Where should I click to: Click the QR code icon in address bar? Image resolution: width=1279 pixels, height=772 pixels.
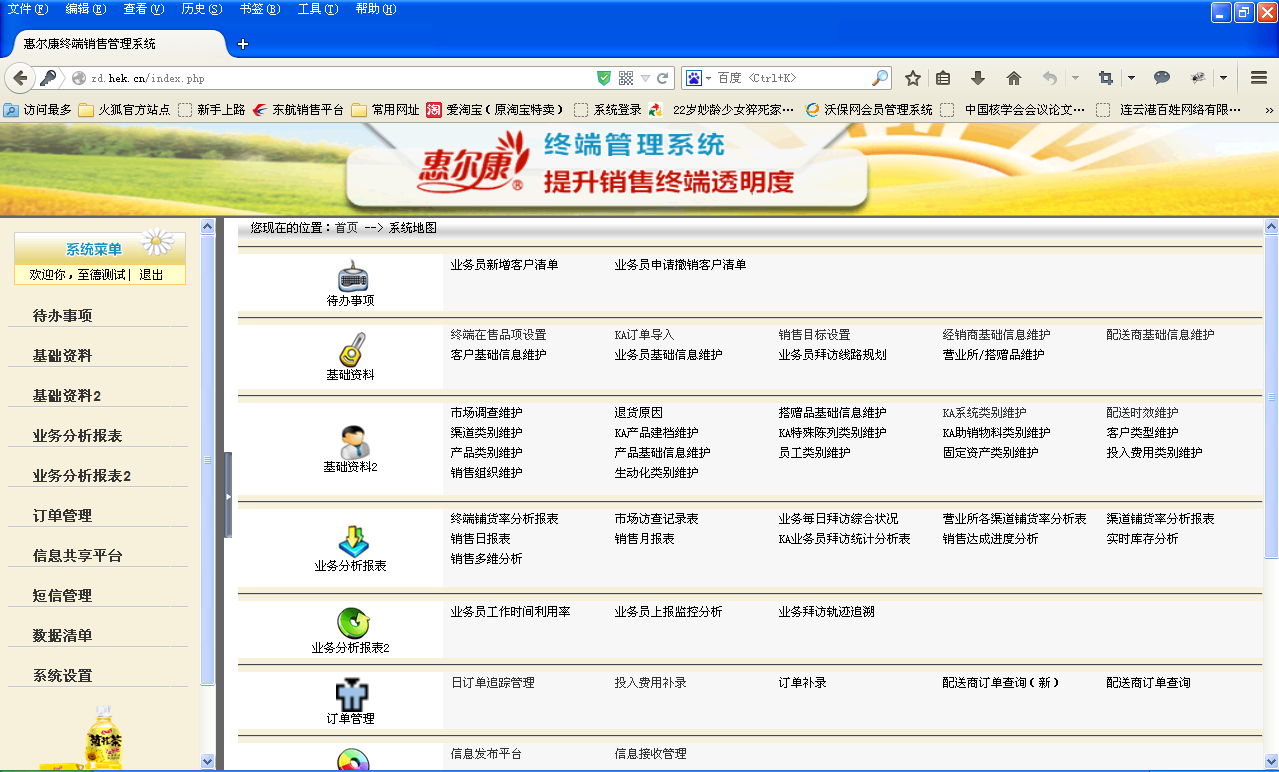click(x=626, y=78)
